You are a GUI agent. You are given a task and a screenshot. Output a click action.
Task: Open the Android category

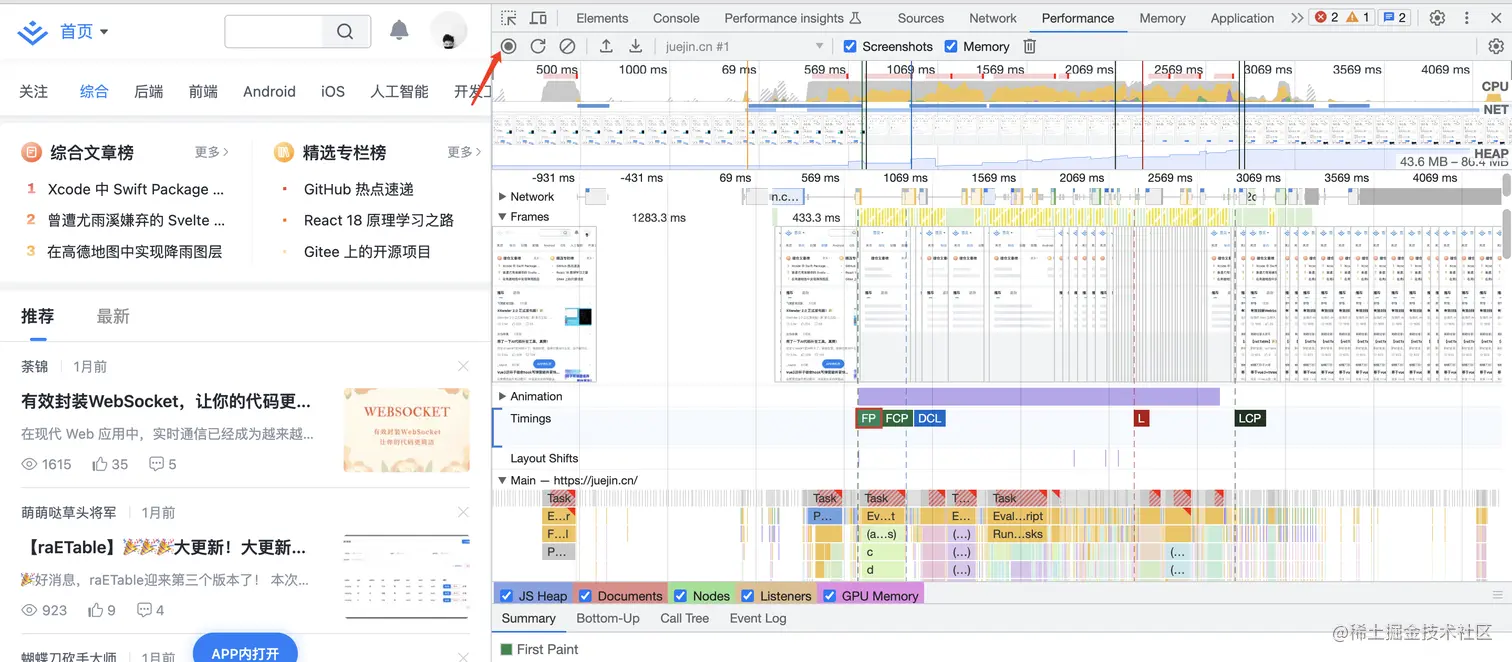269,91
